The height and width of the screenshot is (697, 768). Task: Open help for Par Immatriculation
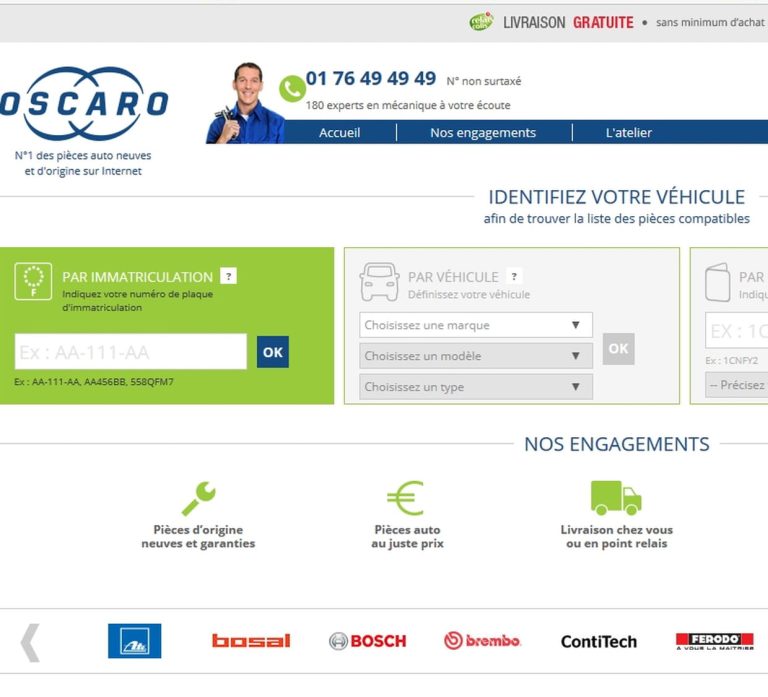228,276
